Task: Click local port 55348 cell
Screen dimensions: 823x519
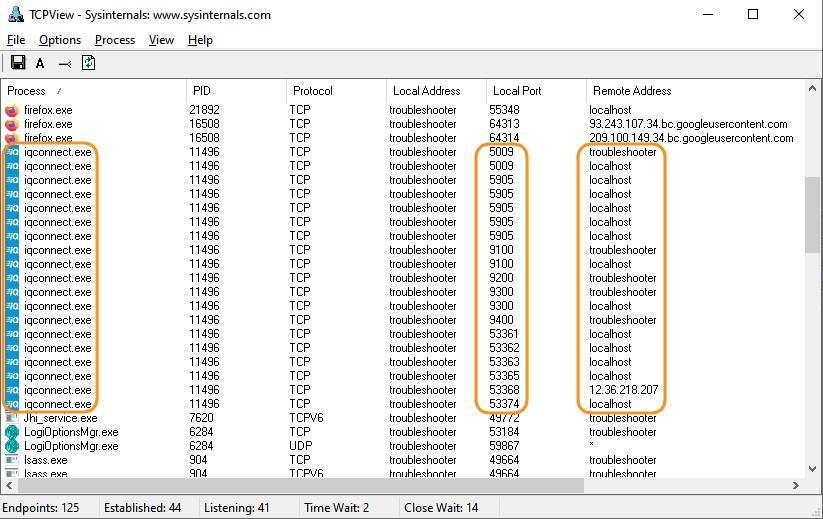Action: coord(504,110)
